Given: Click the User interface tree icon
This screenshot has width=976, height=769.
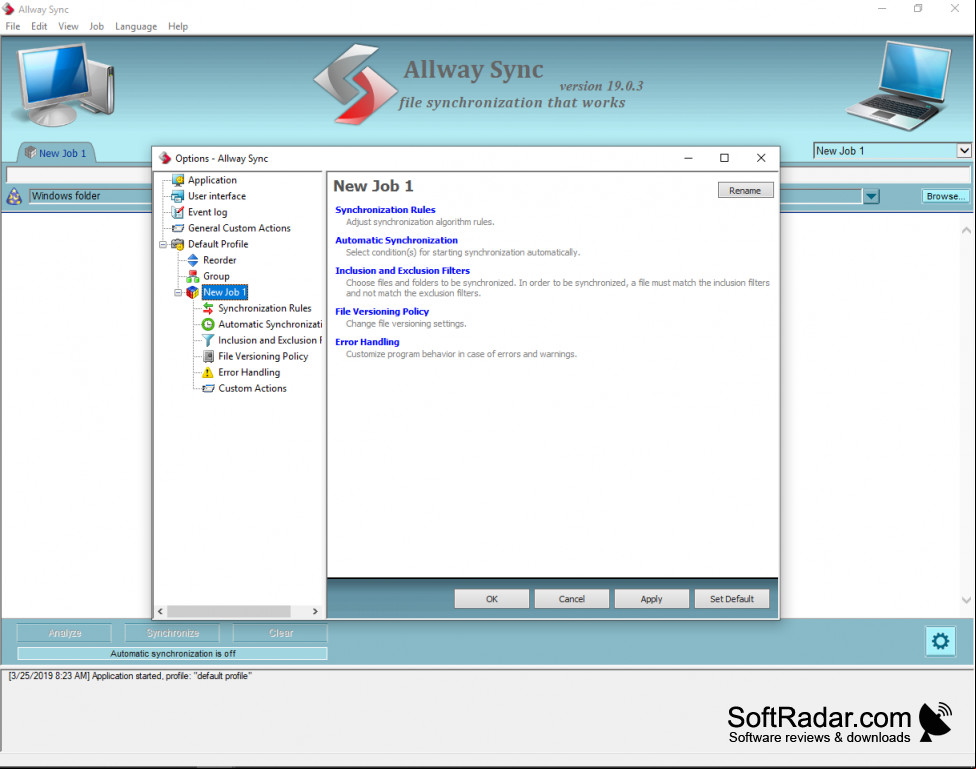Looking at the screenshot, I should coord(178,196).
